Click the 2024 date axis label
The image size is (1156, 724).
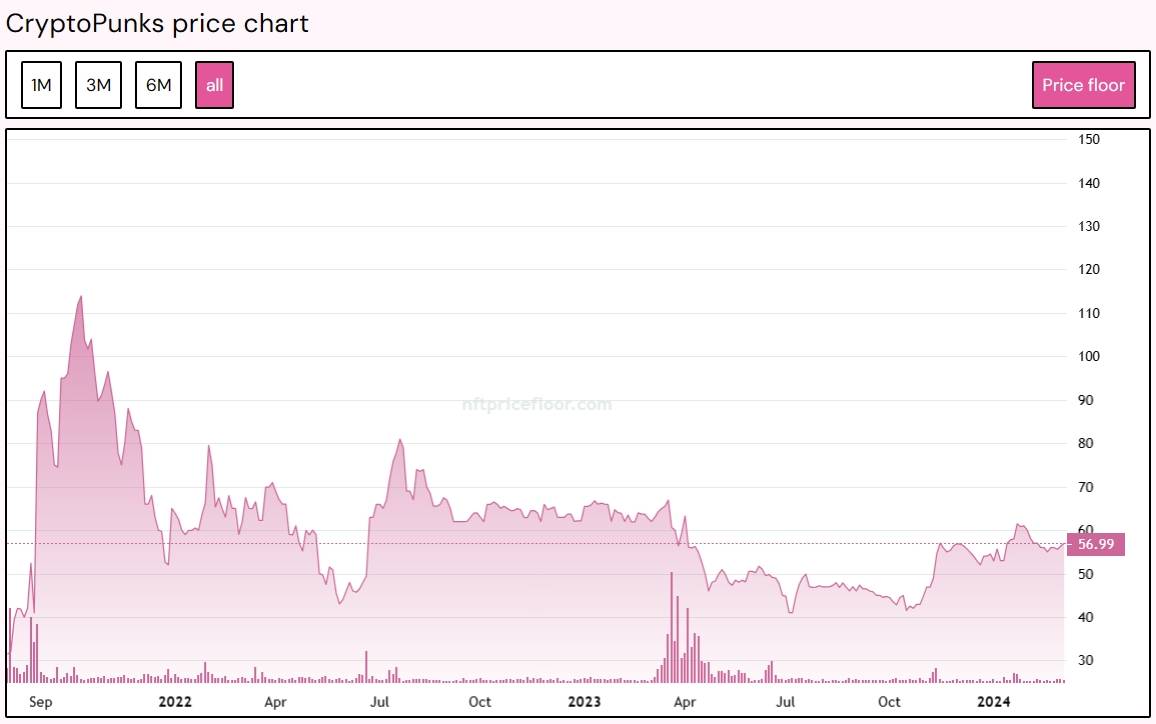click(993, 702)
